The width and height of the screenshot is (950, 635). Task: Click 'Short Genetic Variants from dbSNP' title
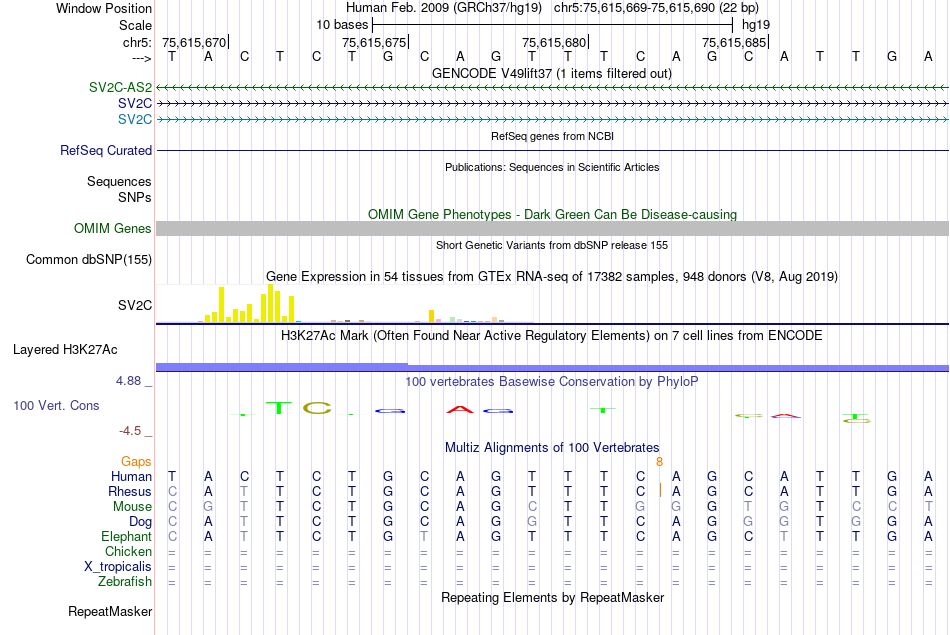tap(552, 245)
